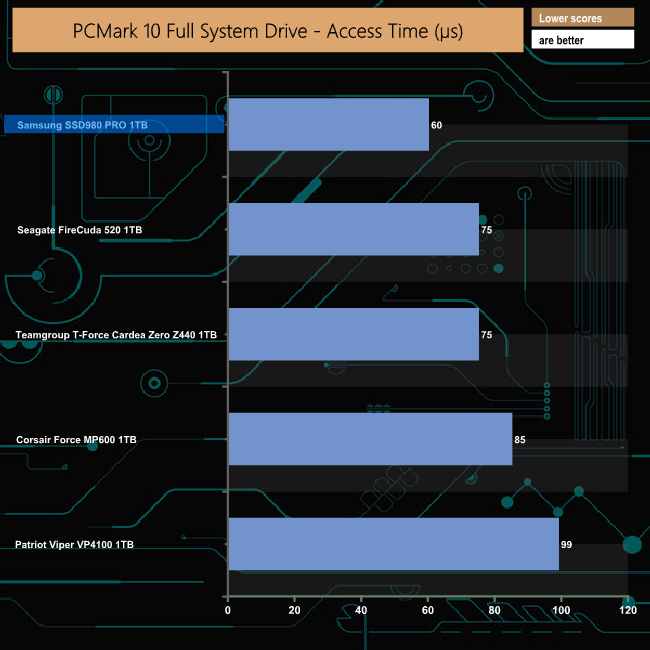Click the 'Seagate FireCuda 520 1TB' label
This screenshot has width=650, height=650.
tap(80, 230)
